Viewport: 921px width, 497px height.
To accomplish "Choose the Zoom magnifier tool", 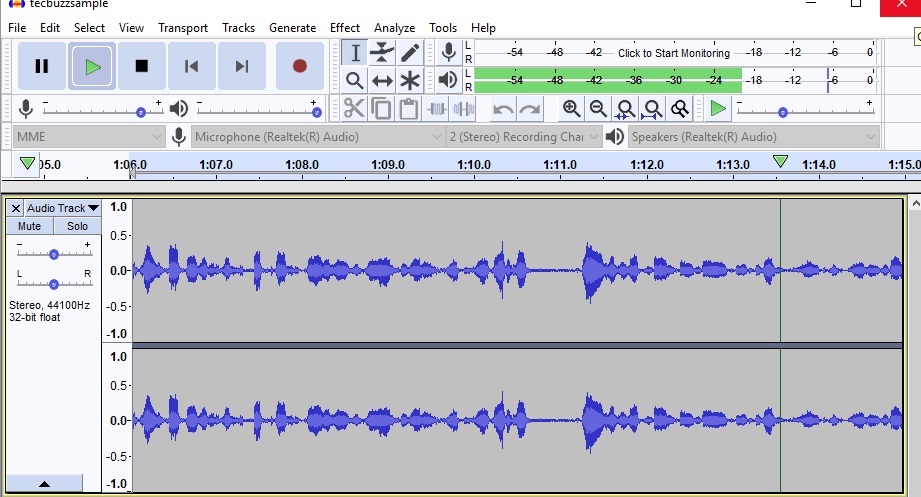I will coord(354,81).
